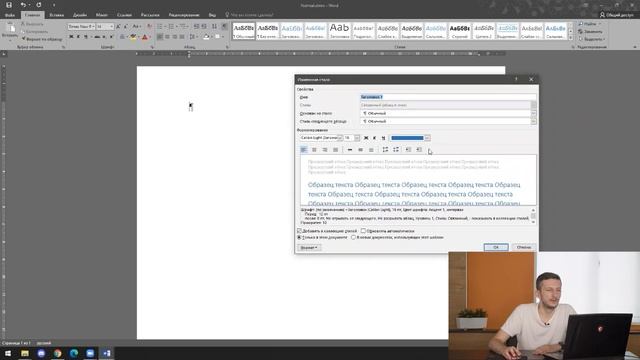The width and height of the screenshot is (640, 360).
Task: Toggle show paragraph marks in ribbon
Action: [224, 27]
